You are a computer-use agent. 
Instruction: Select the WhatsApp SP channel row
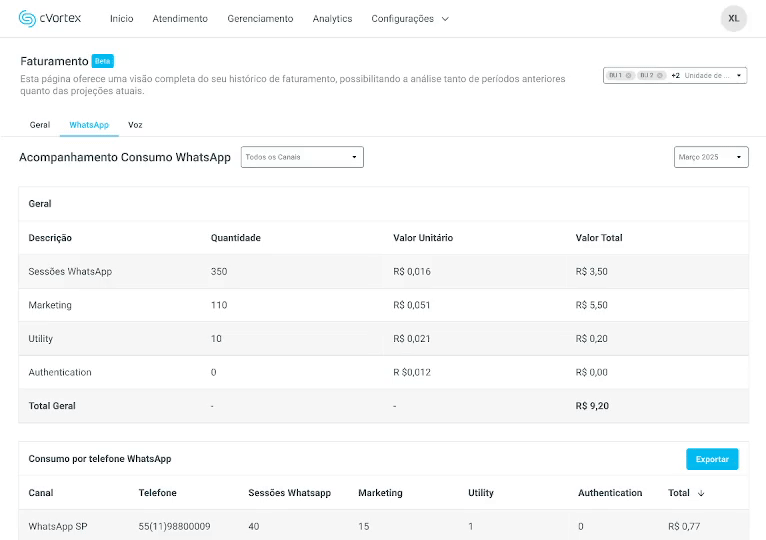58,526
